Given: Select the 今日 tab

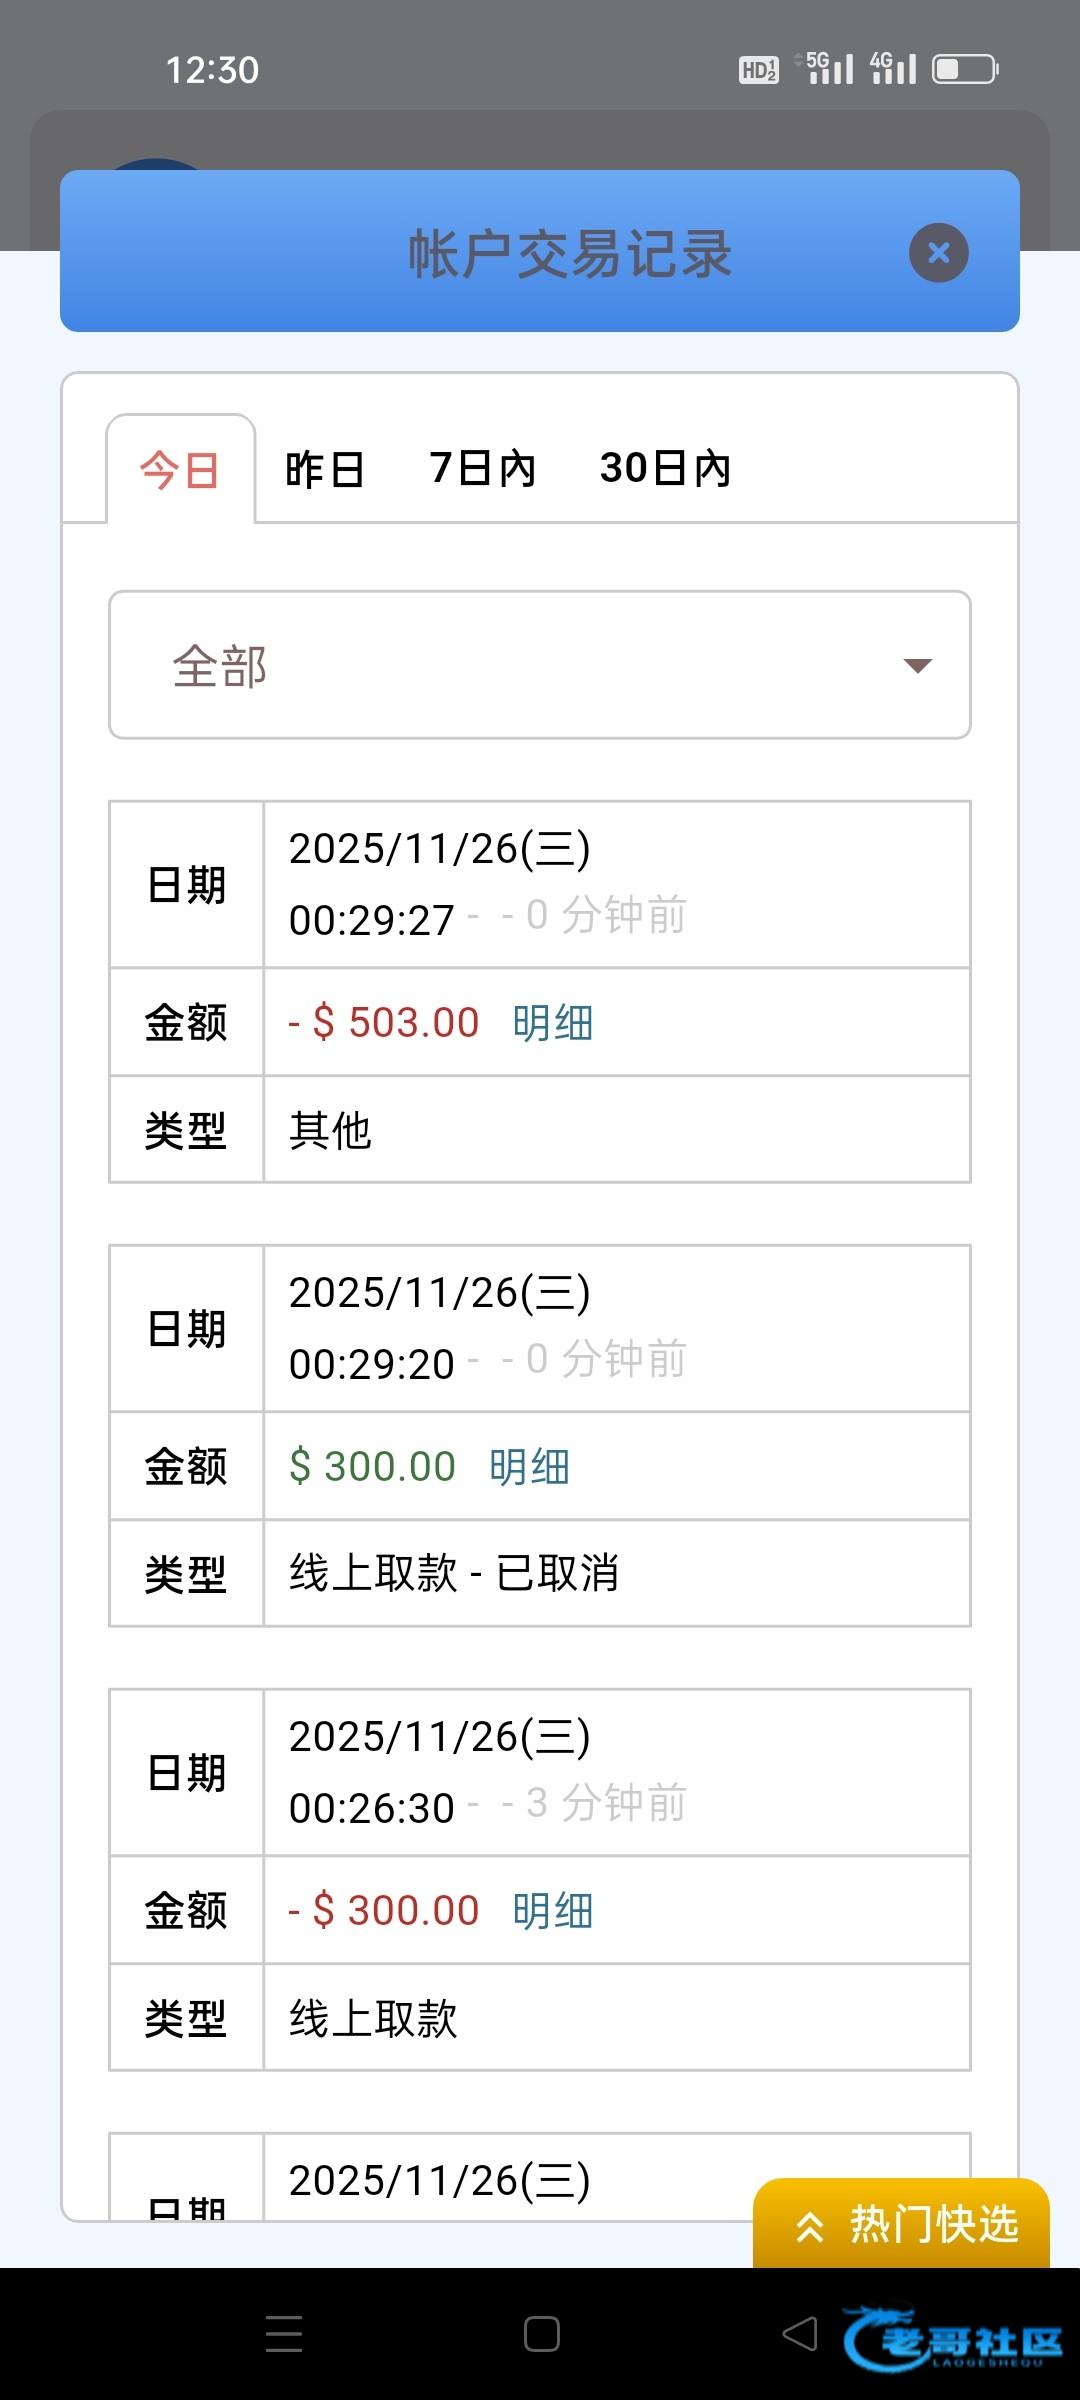Looking at the screenshot, I should 180,469.
